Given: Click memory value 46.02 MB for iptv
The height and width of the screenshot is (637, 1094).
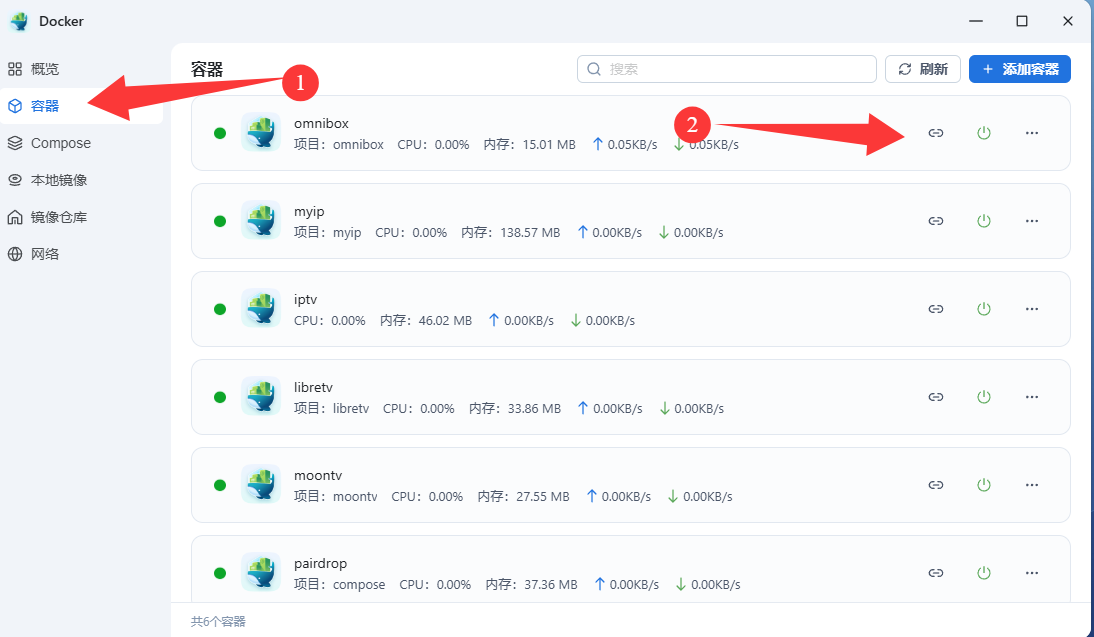Looking at the screenshot, I should (445, 321).
